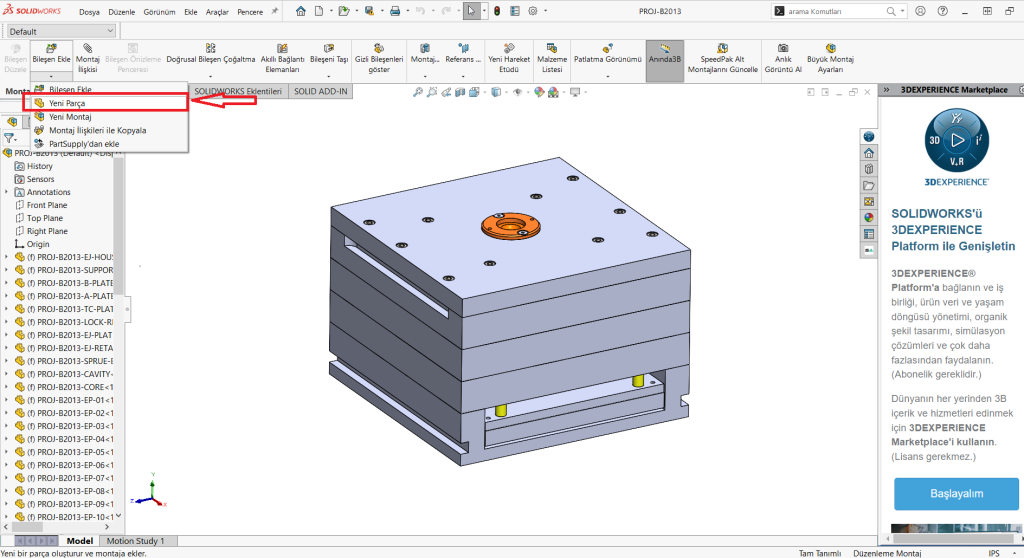1024x558 pixels.
Task: Choose Yeni Montaj in the dropdown list
Action: point(70,116)
